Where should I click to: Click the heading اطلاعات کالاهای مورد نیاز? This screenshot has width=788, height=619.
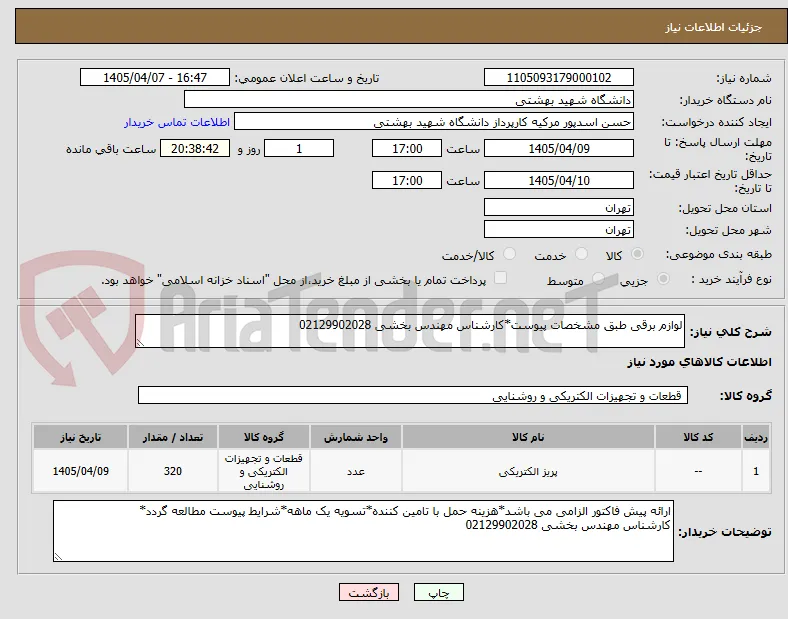[699, 362]
